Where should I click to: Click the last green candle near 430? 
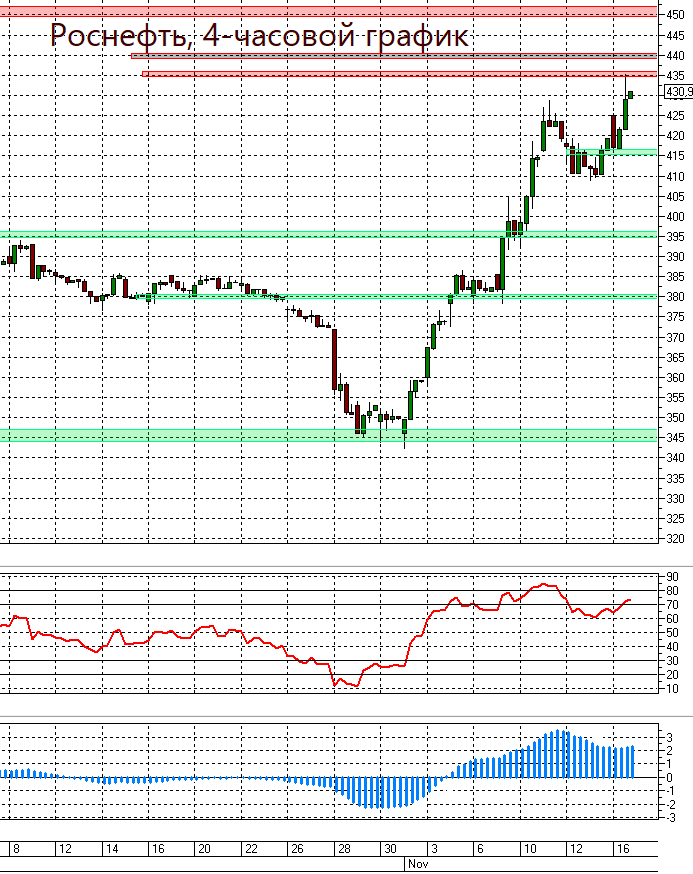(x=631, y=95)
